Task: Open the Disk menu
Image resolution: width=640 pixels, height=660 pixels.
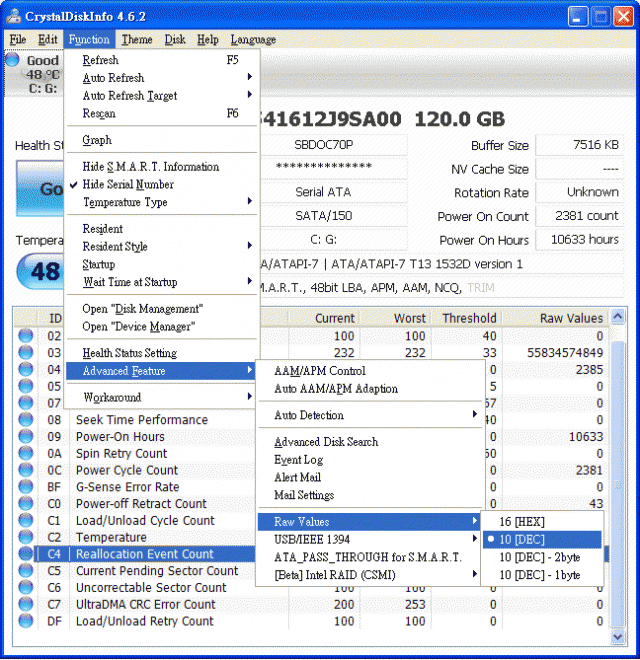Action: click(175, 40)
